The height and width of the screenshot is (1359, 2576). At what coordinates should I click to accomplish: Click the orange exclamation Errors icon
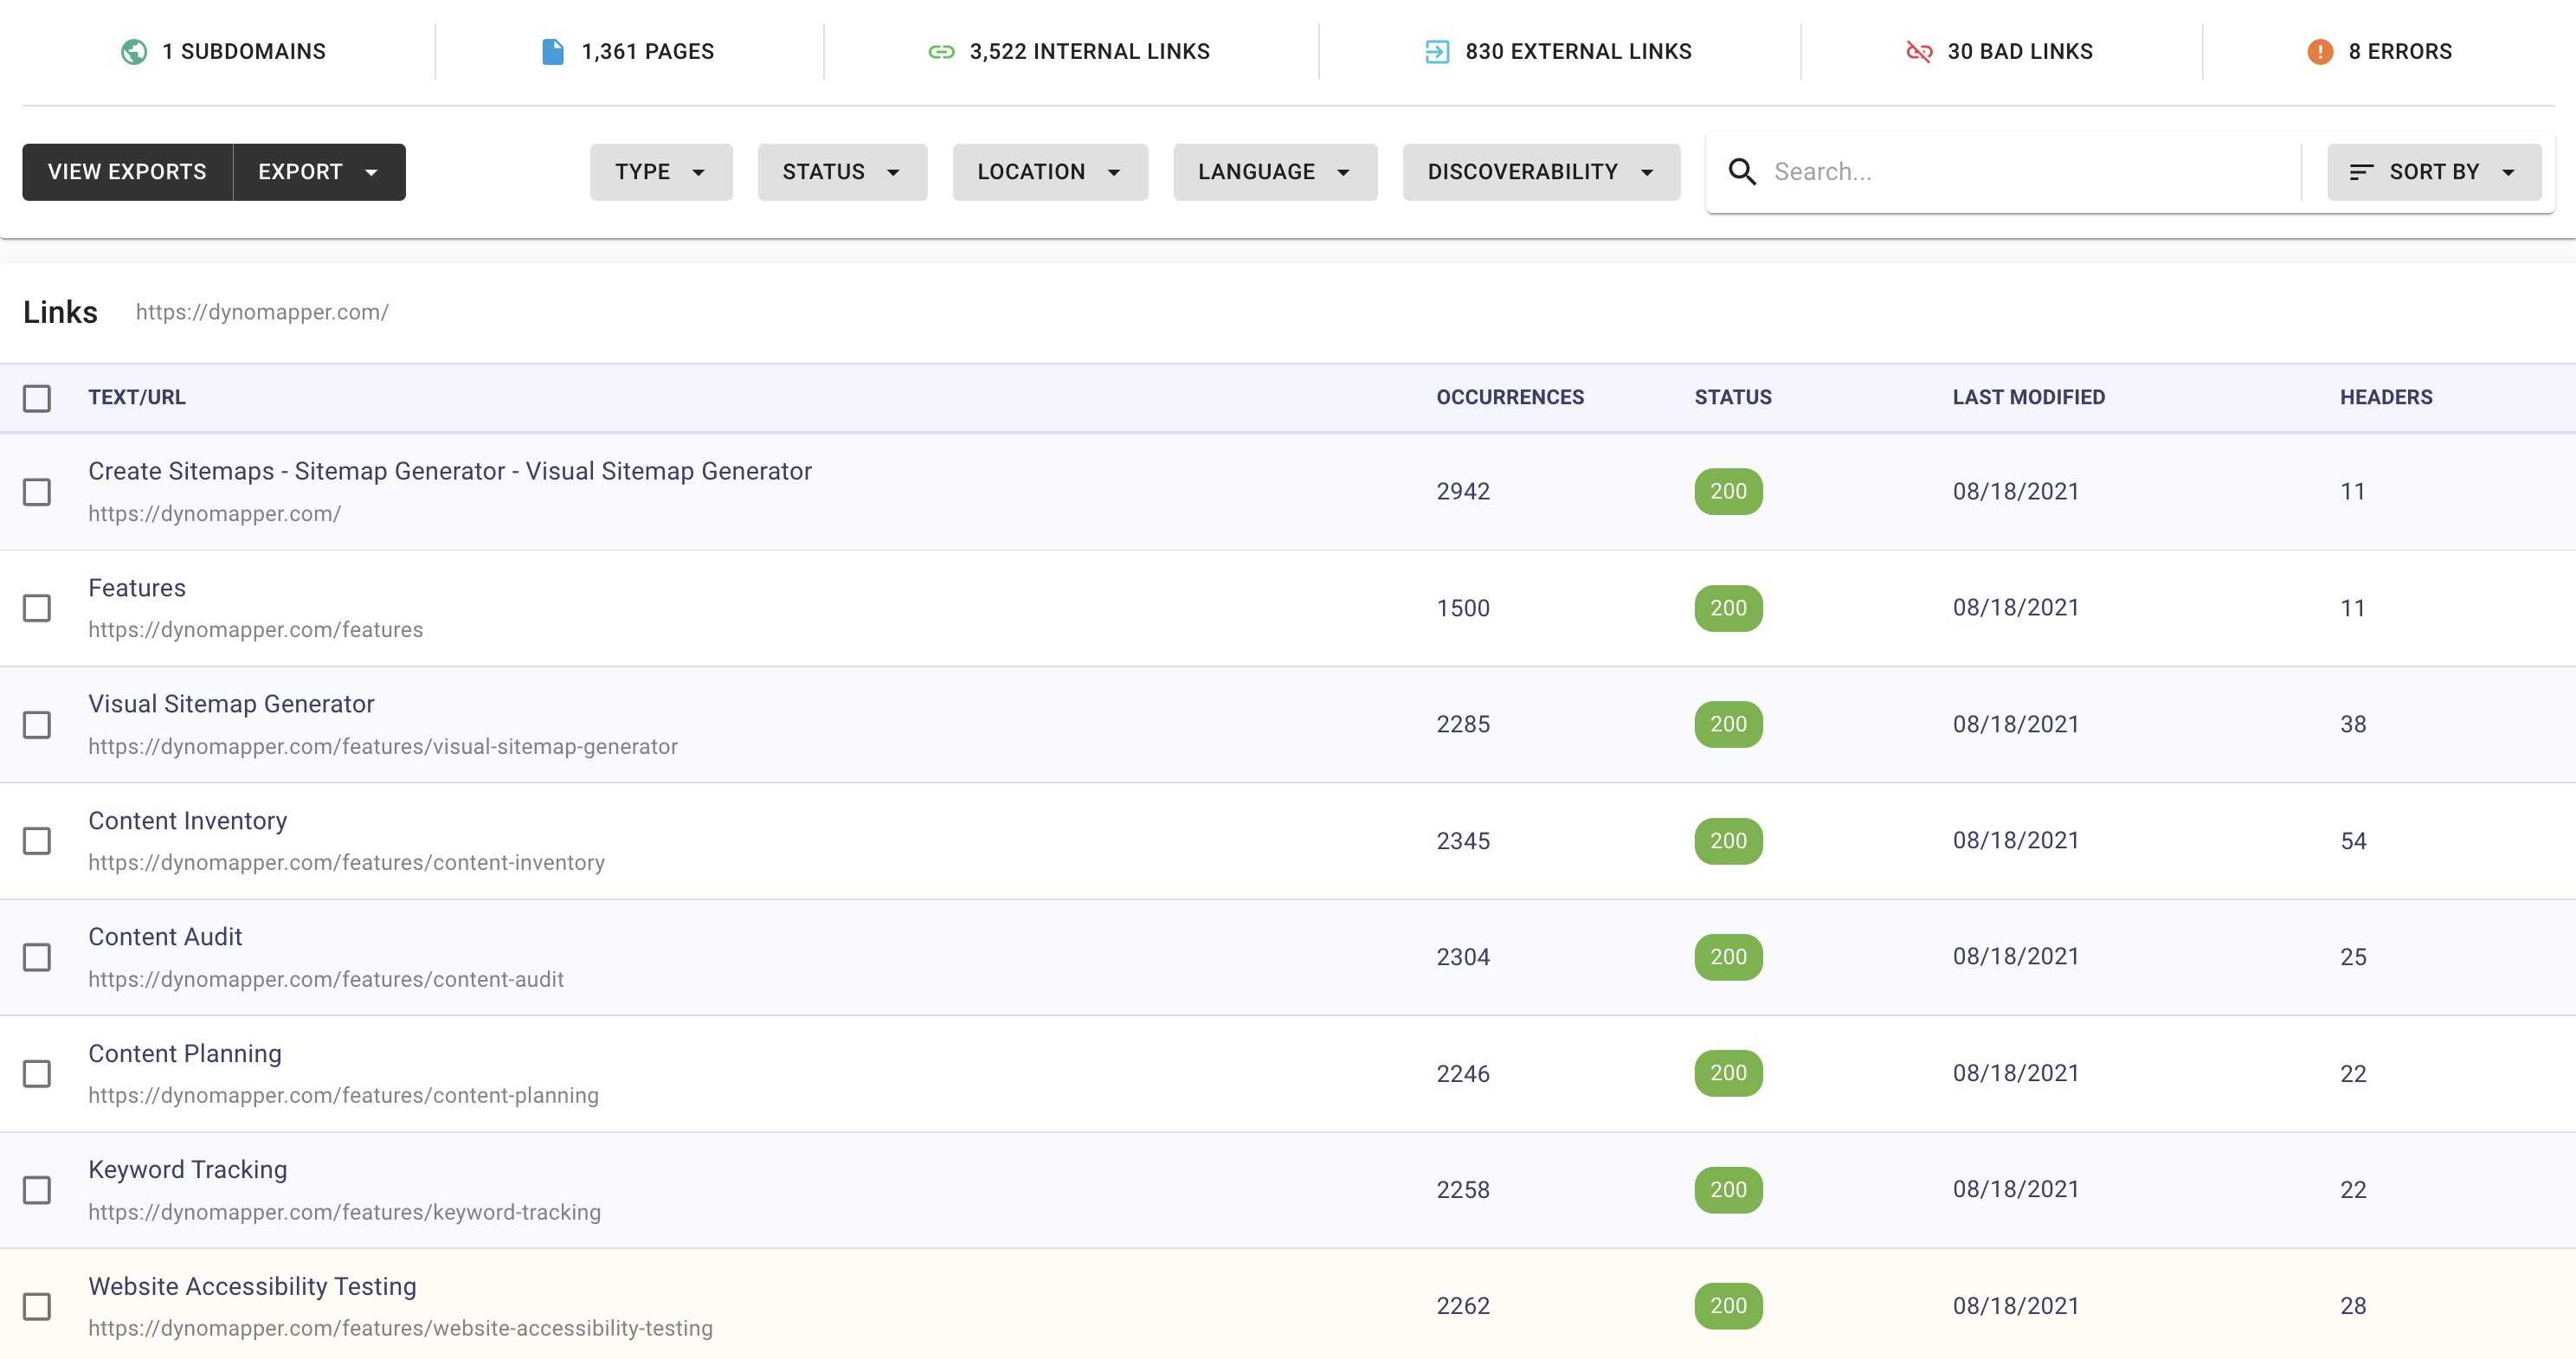2320,51
